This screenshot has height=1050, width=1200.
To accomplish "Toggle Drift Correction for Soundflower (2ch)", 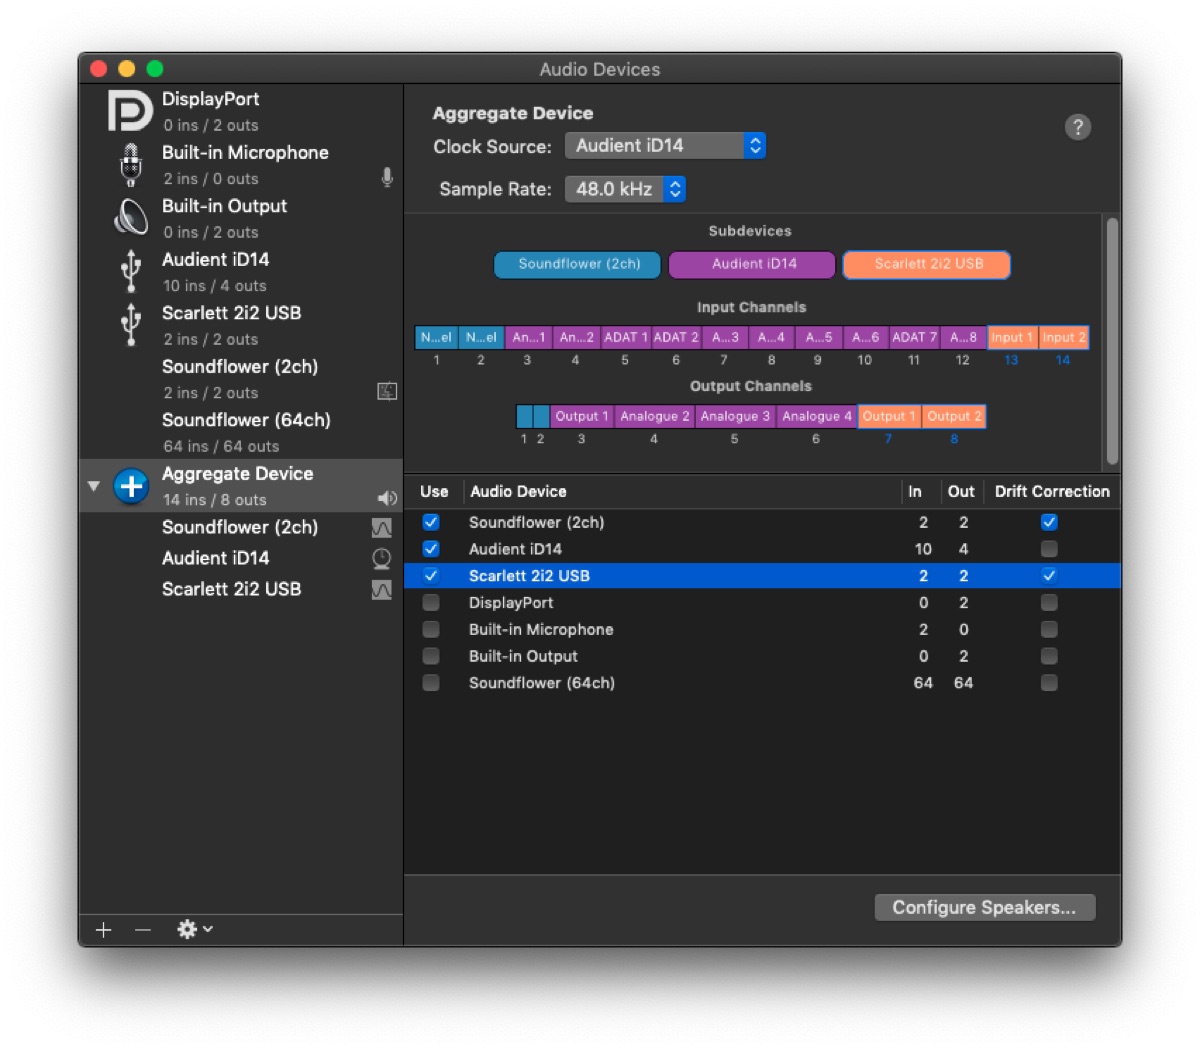I will tap(1049, 522).
